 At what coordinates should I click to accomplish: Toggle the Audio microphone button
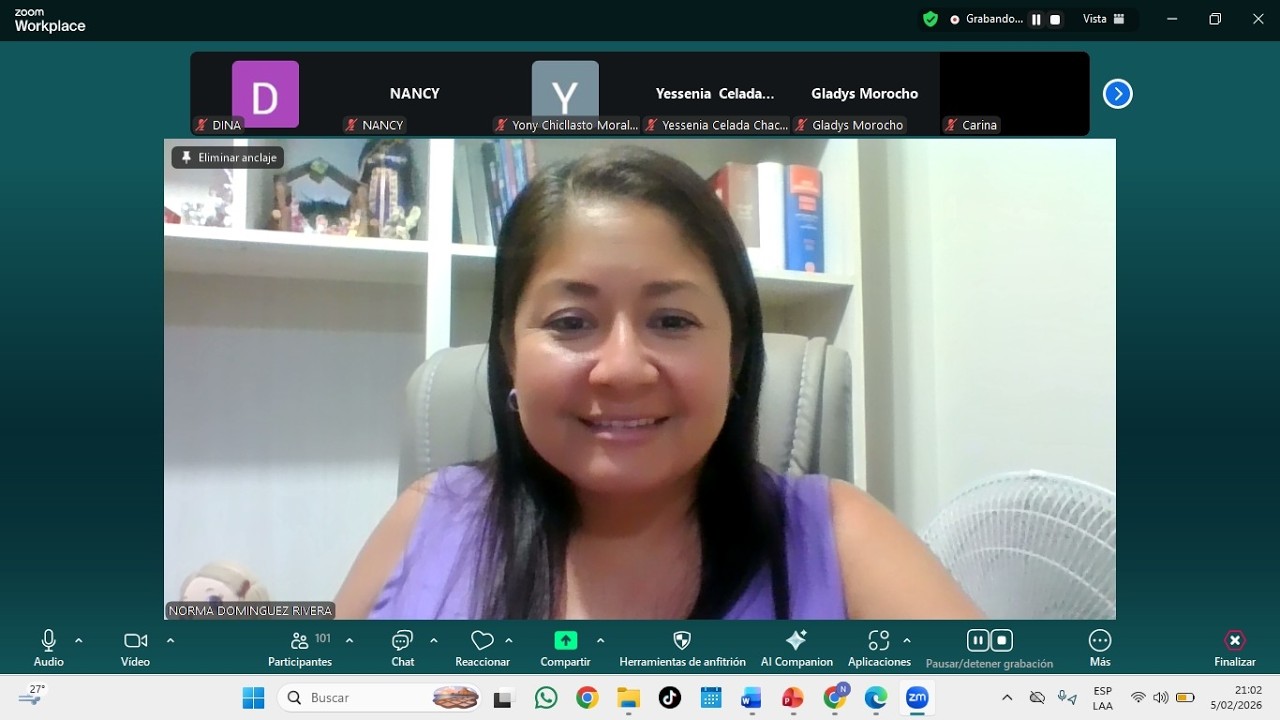tap(48, 648)
